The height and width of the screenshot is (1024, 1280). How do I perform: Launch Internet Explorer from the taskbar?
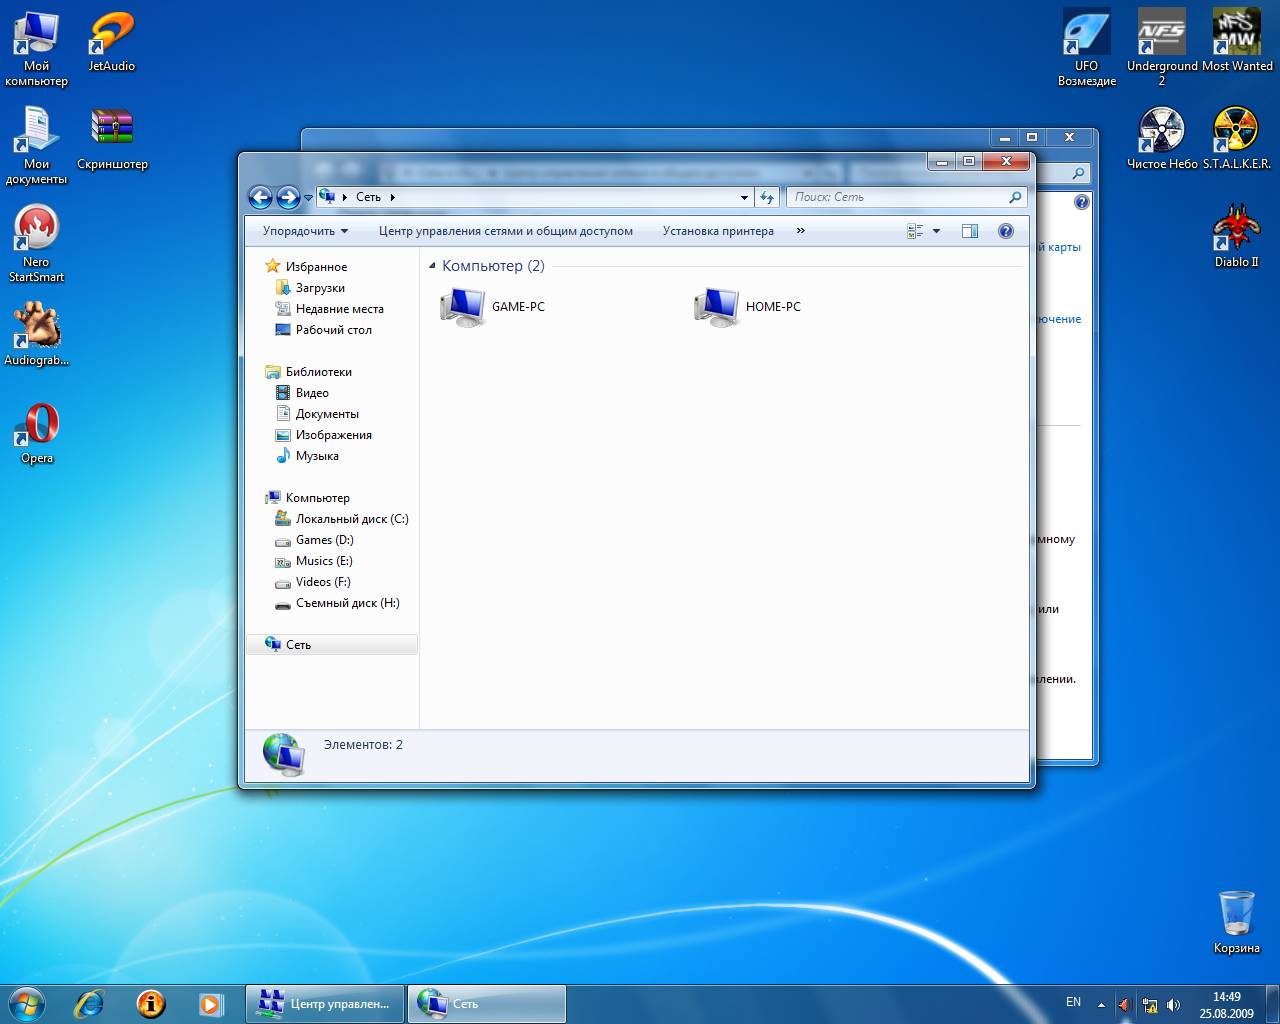coord(90,1003)
